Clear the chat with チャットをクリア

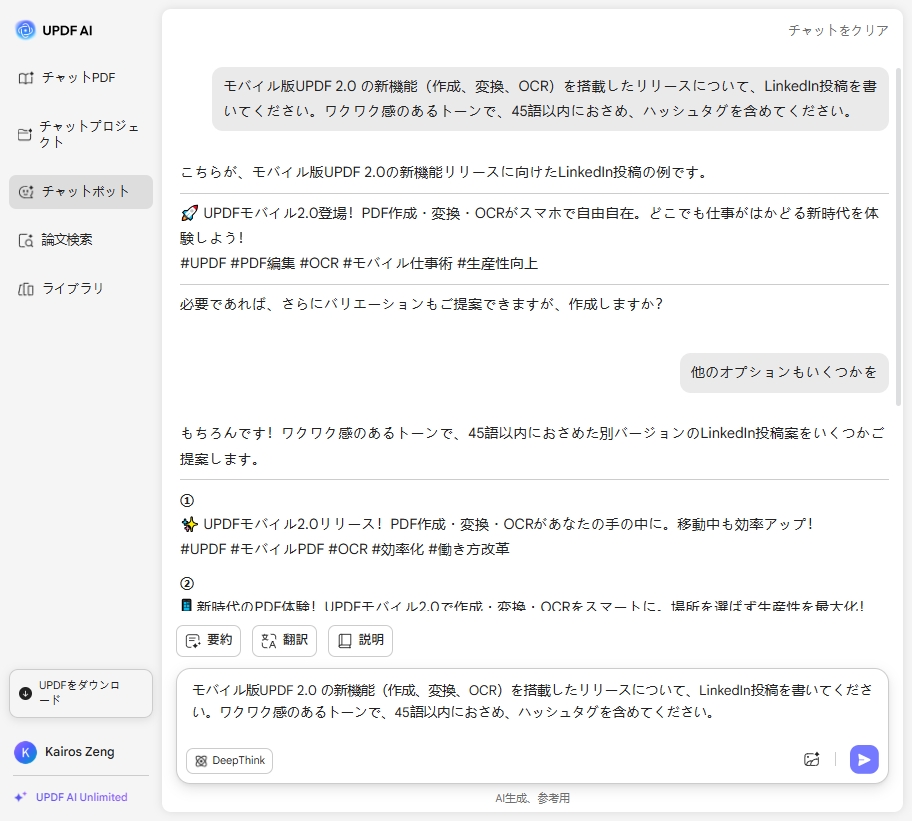[x=838, y=30]
